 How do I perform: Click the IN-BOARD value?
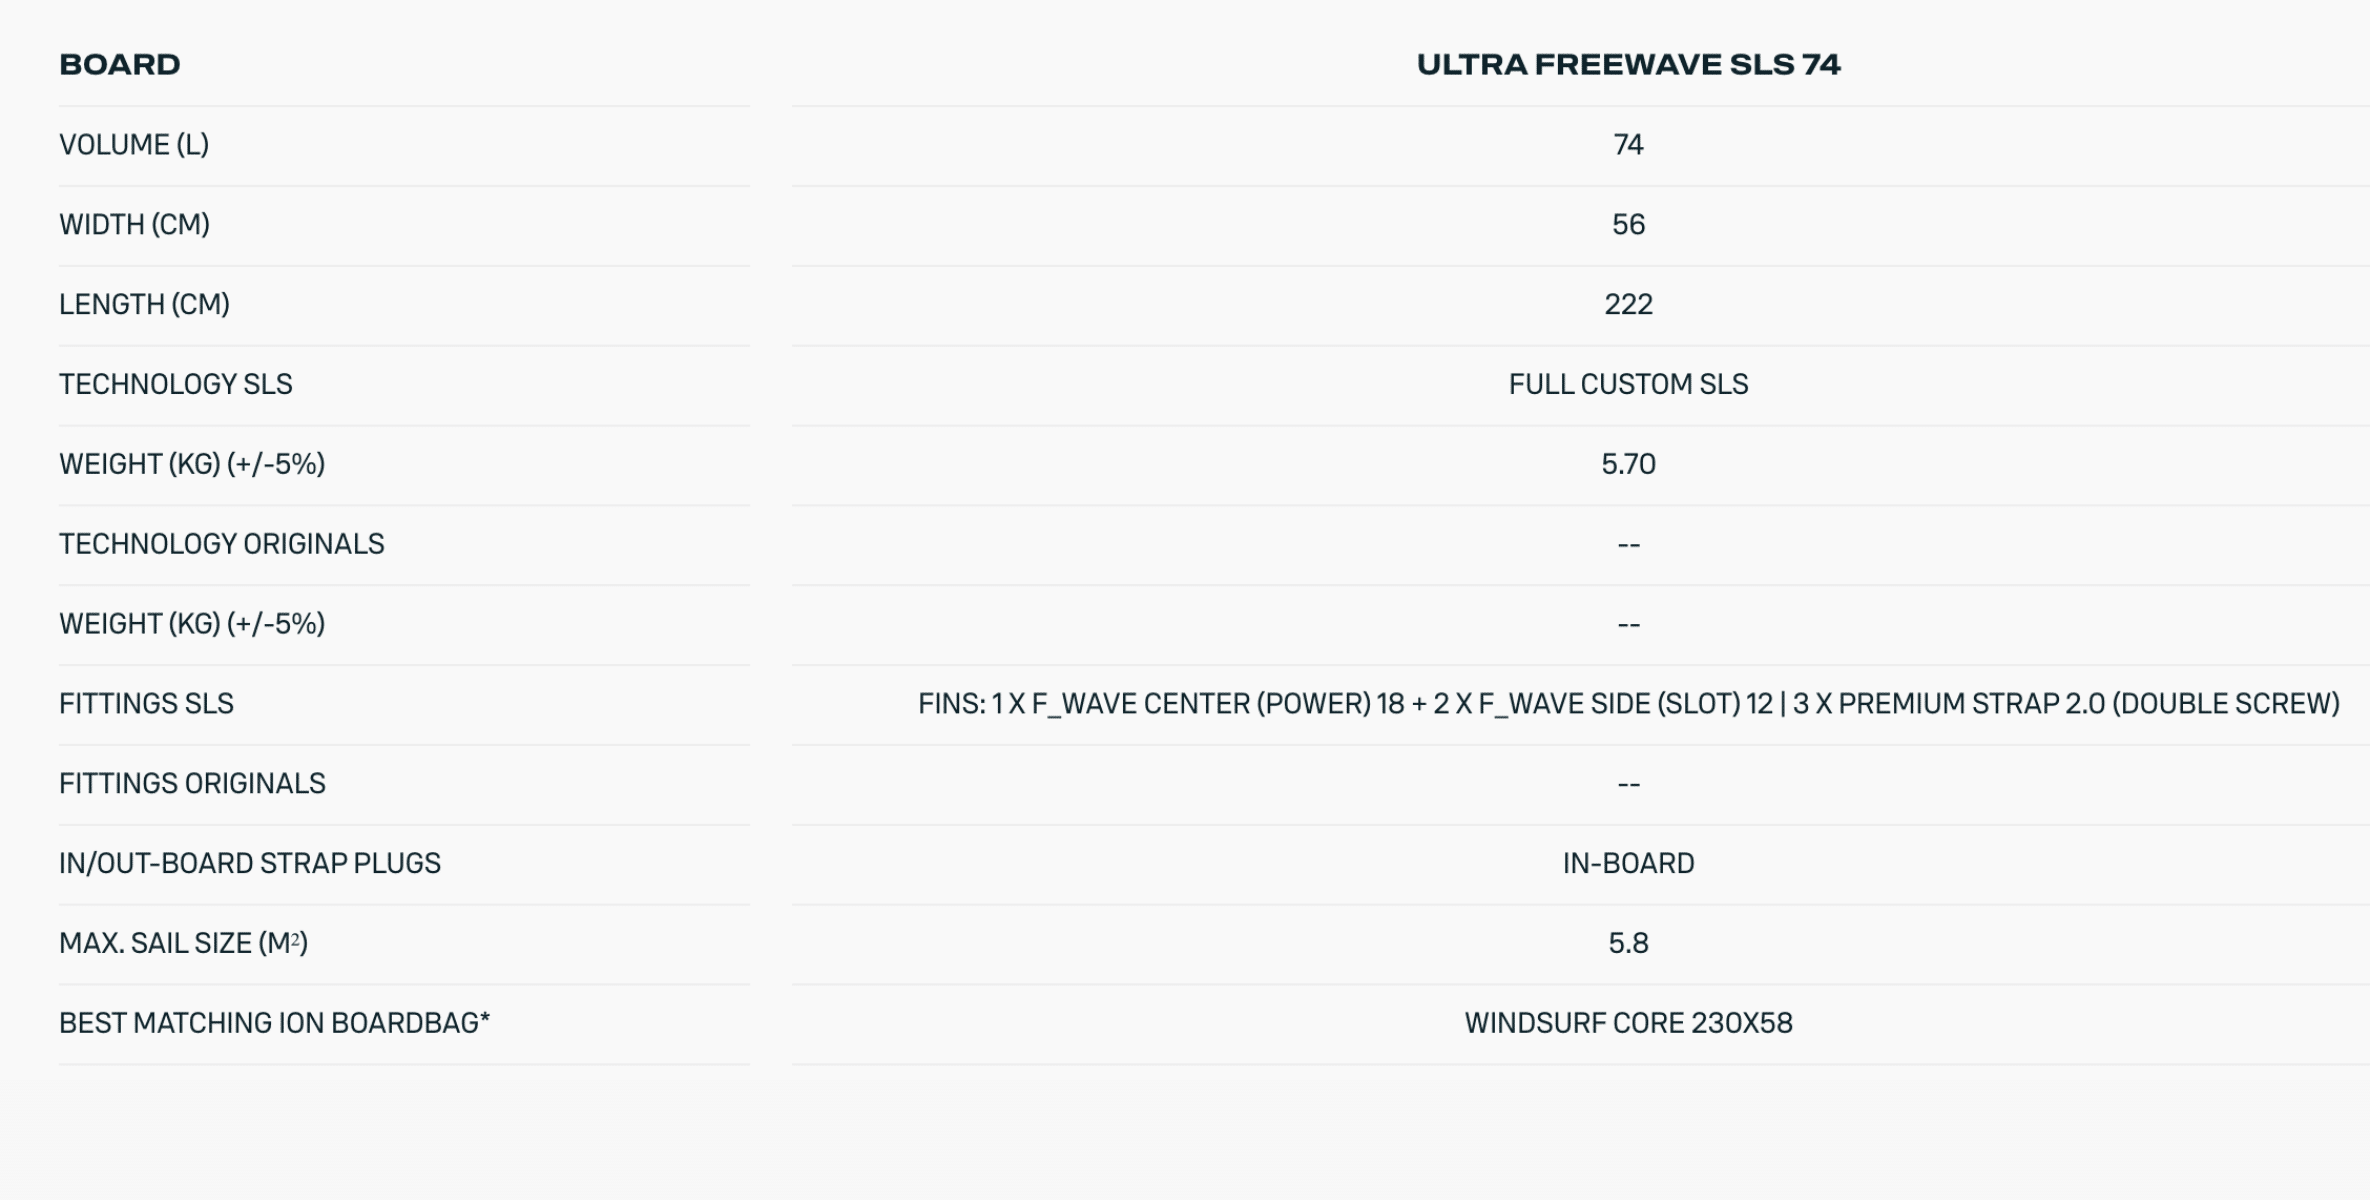pos(1628,865)
